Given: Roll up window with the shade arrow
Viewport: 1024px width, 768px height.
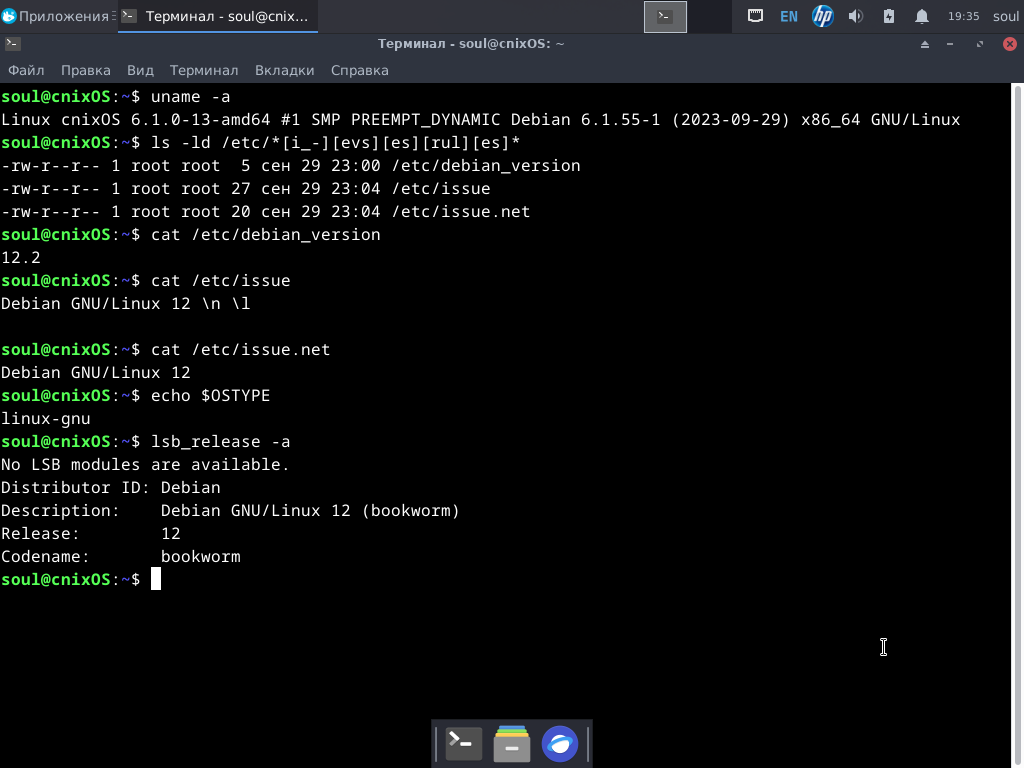Looking at the screenshot, I should [925, 44].
